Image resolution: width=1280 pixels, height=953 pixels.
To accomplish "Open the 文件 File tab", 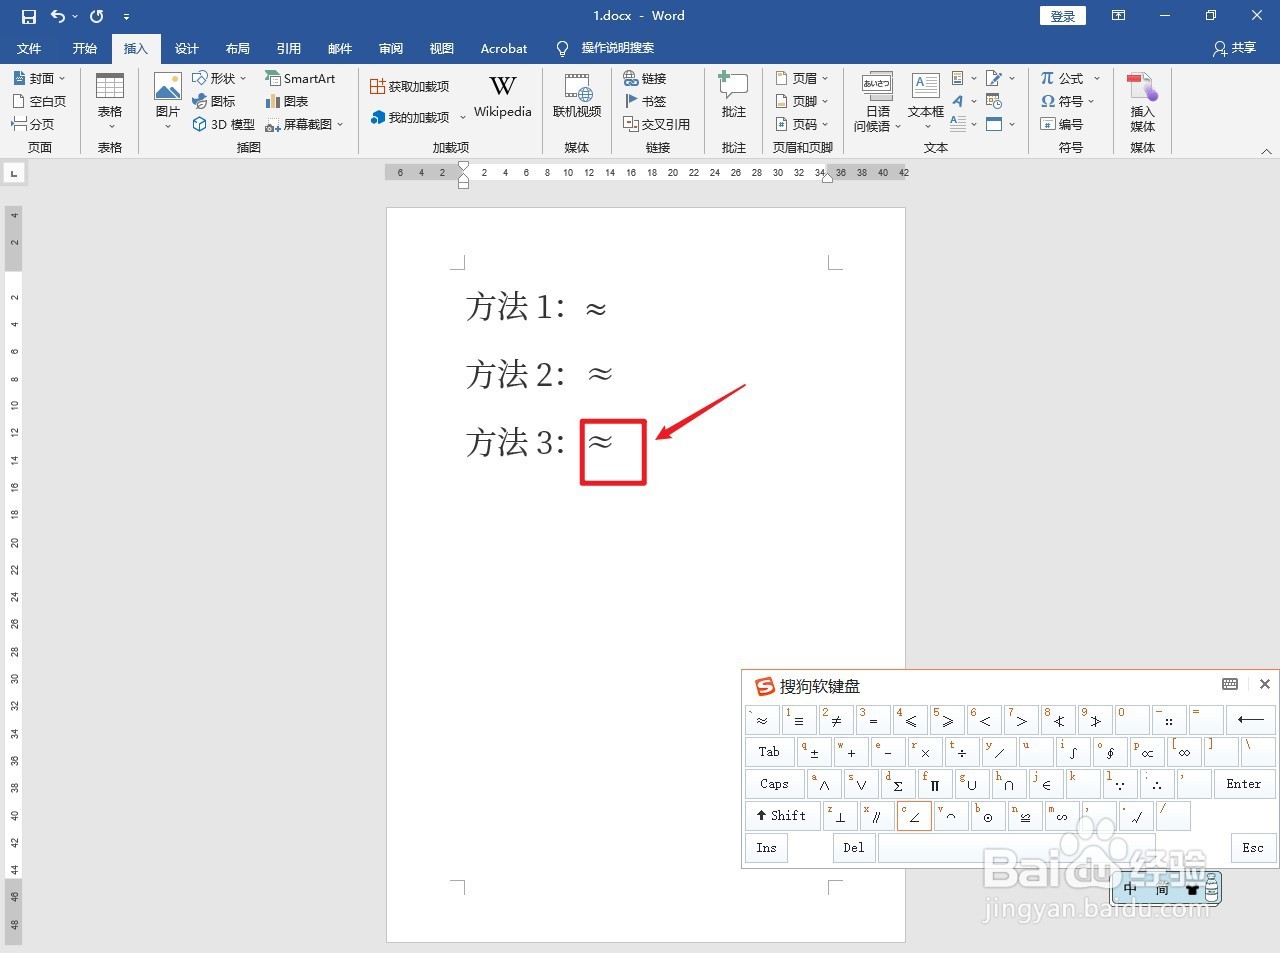I will [30, 48].
